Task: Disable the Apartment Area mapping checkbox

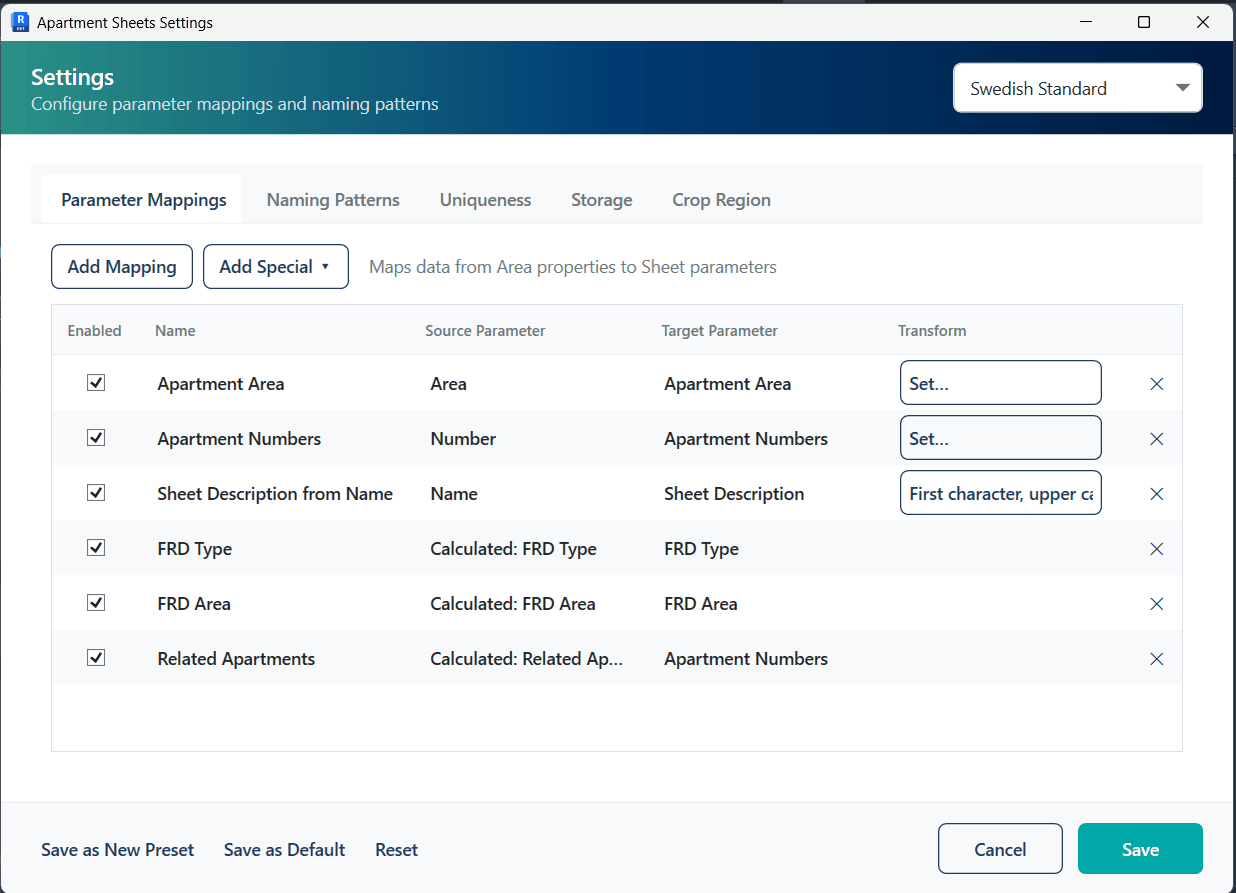Action: (x=96, y=383)
